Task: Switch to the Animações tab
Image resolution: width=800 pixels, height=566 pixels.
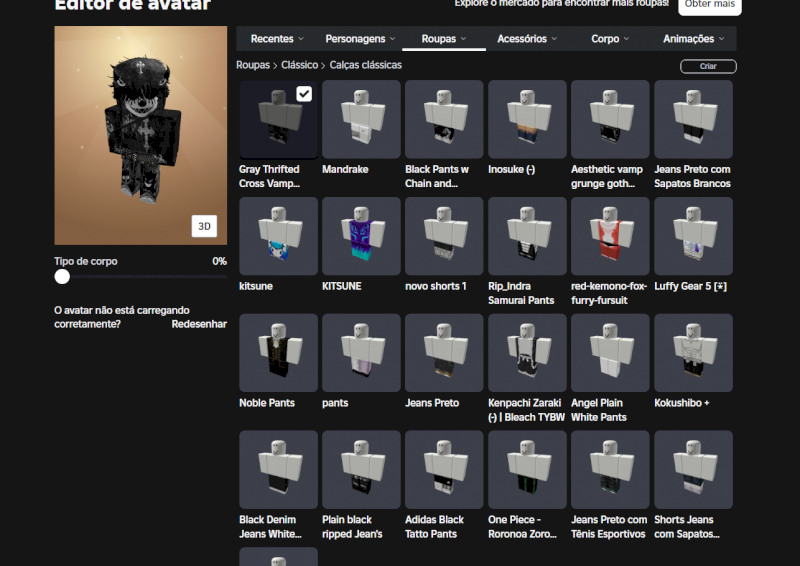Action: tap(694, 39)
